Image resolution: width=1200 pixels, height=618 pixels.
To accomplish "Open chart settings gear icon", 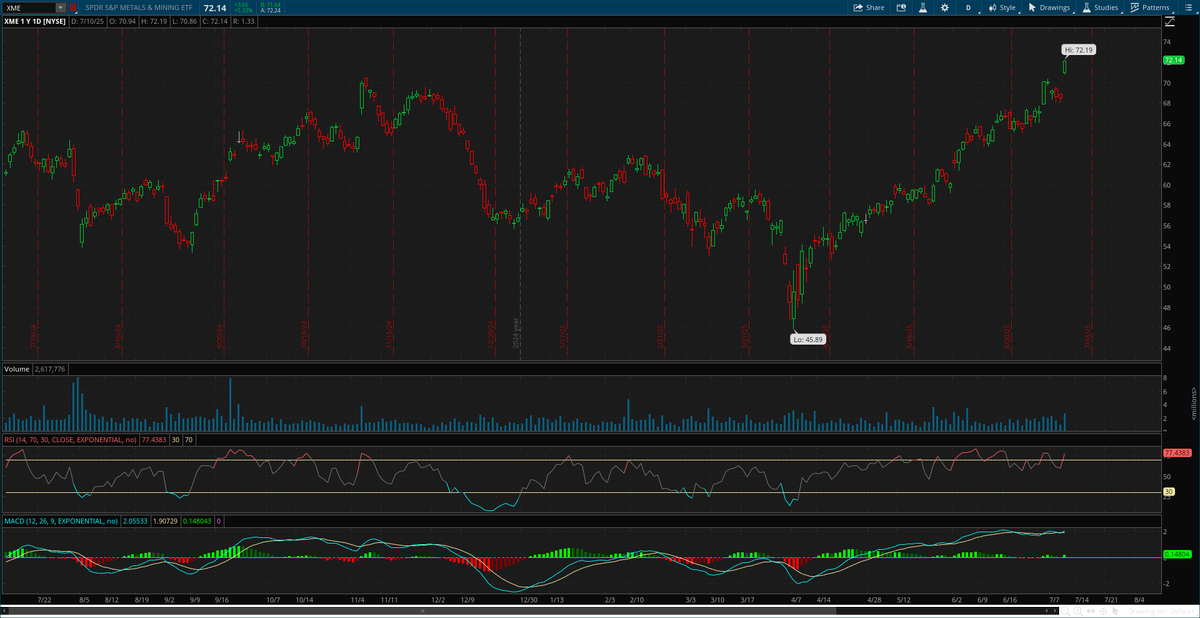I will [x=945, y=7].
